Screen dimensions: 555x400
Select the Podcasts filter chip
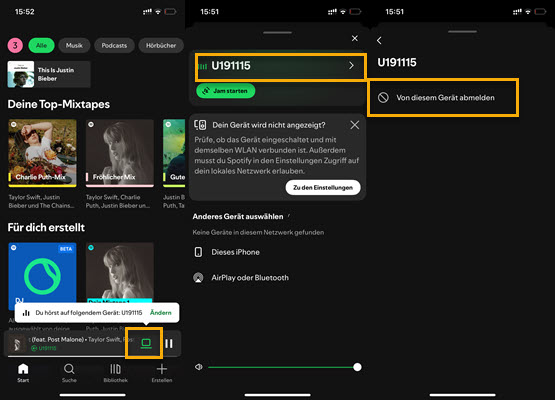click(x=114, y=45)
